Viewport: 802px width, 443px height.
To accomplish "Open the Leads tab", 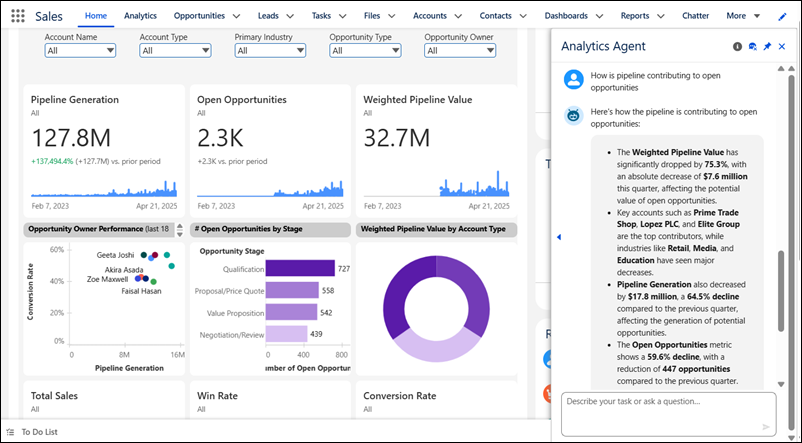I will (x=268, y=16).
